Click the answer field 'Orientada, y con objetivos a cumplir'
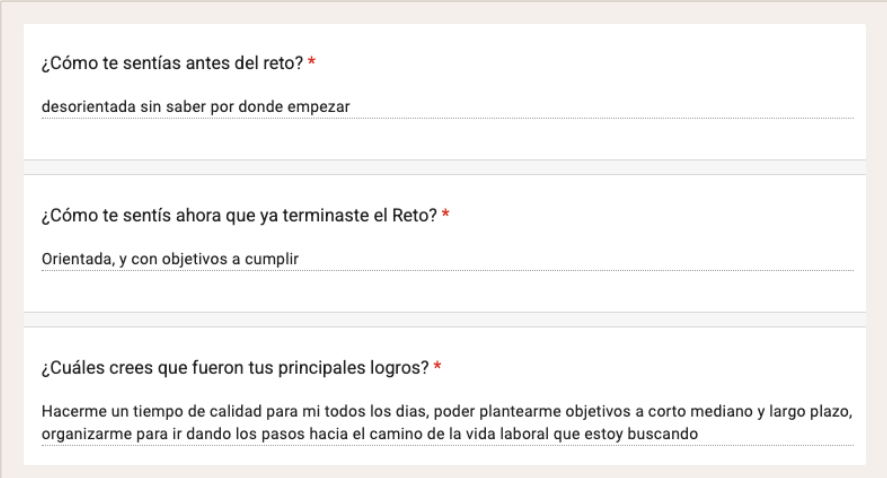The width and height of the screenshot is (887, 478). click(447, 259)
